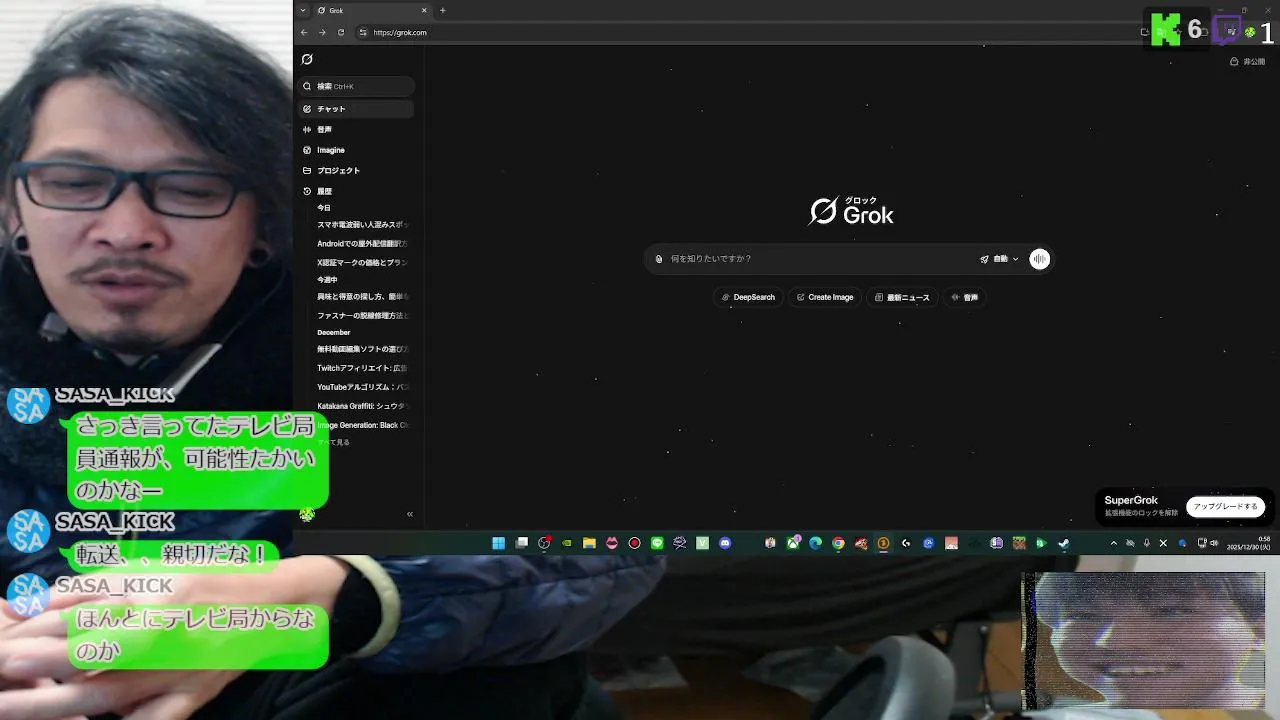Click webcam thumbnail overlay of smiling face
Viewport: 1280px width, 720px height.
point(1143,641)
